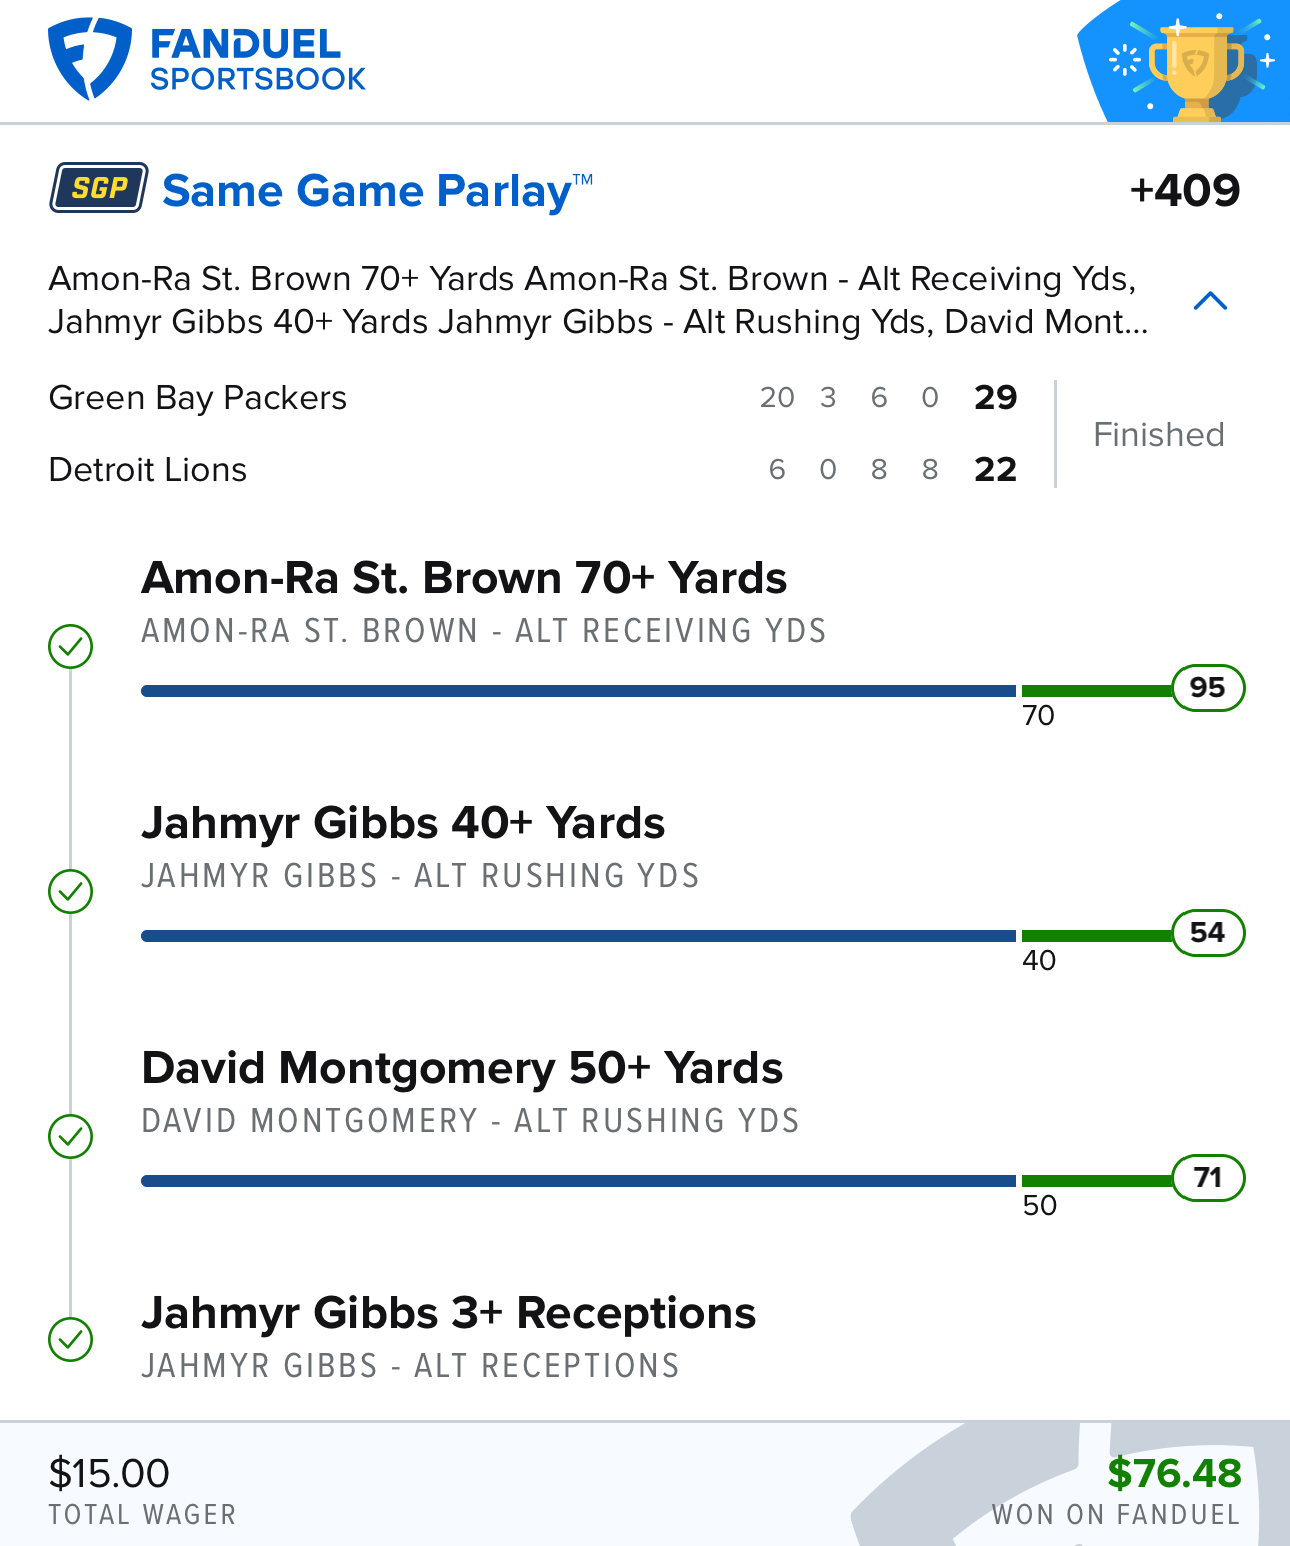Click the Jahmyr Gibbs rushing yards progress bar
Screen dimensions: 1290x1546
[x=656, y=936]
